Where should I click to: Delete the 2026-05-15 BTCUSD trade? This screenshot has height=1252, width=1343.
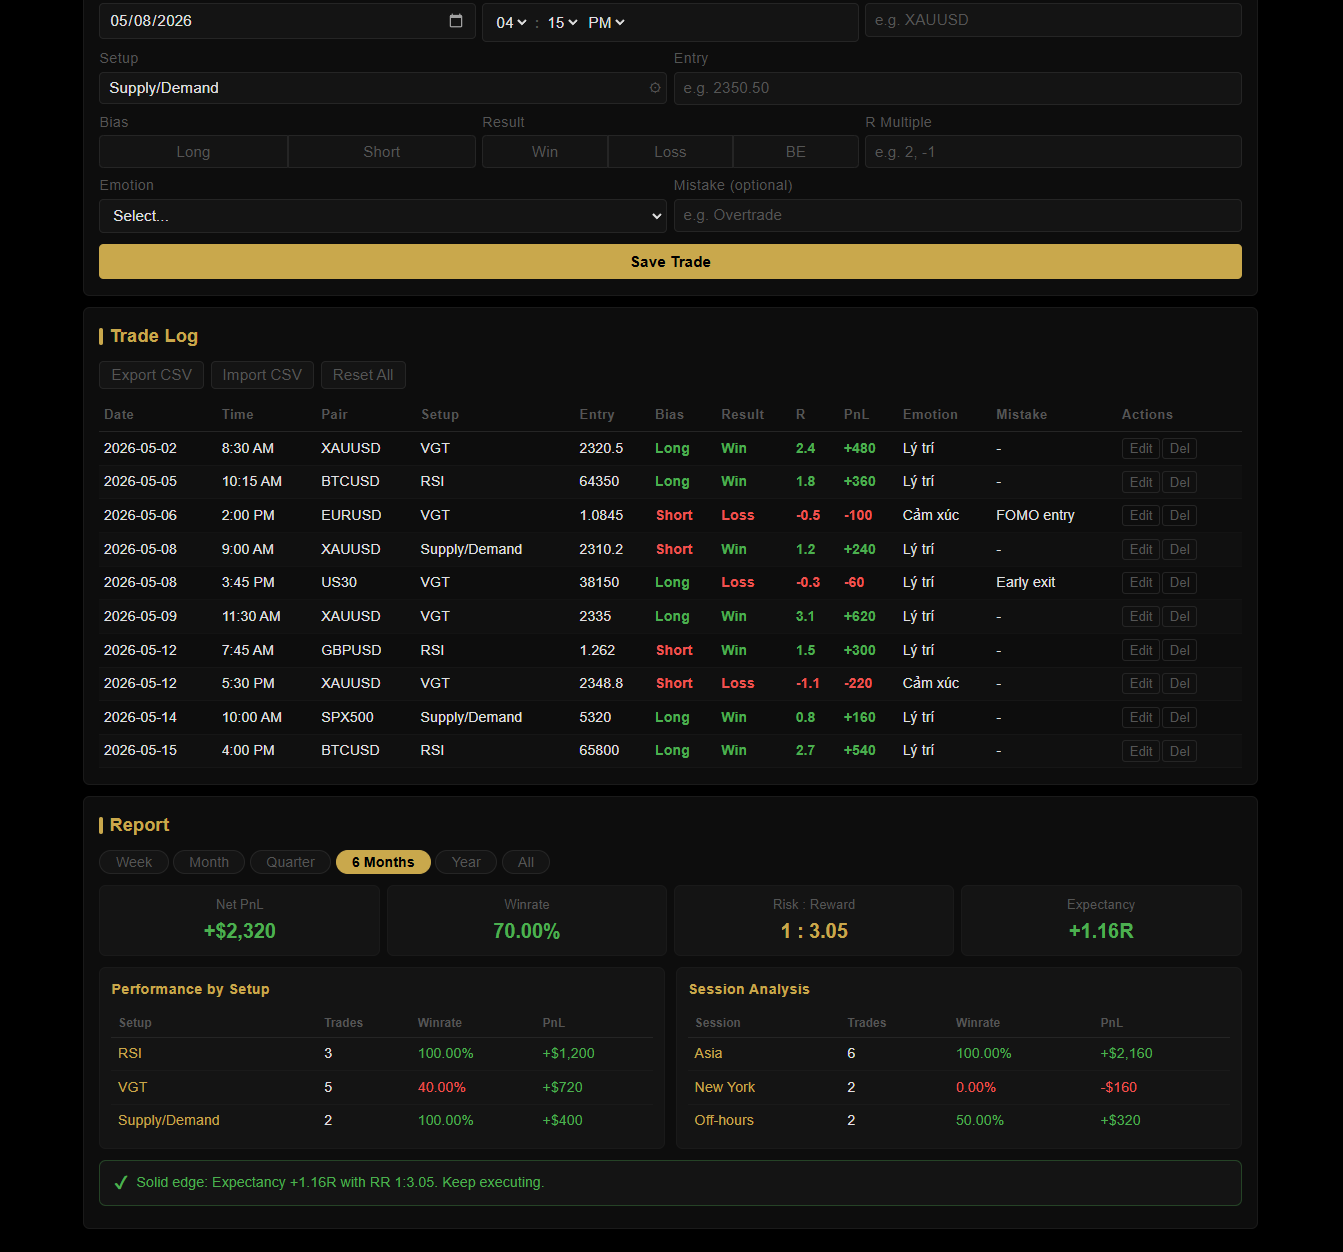(x=1180, y=751)
